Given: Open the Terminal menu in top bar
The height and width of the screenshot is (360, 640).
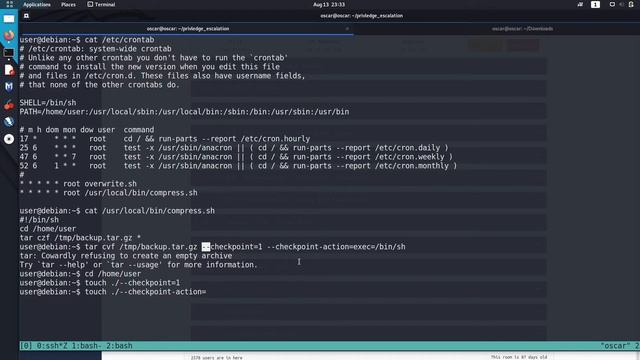Looking at the screenshot, I should 101,4.
